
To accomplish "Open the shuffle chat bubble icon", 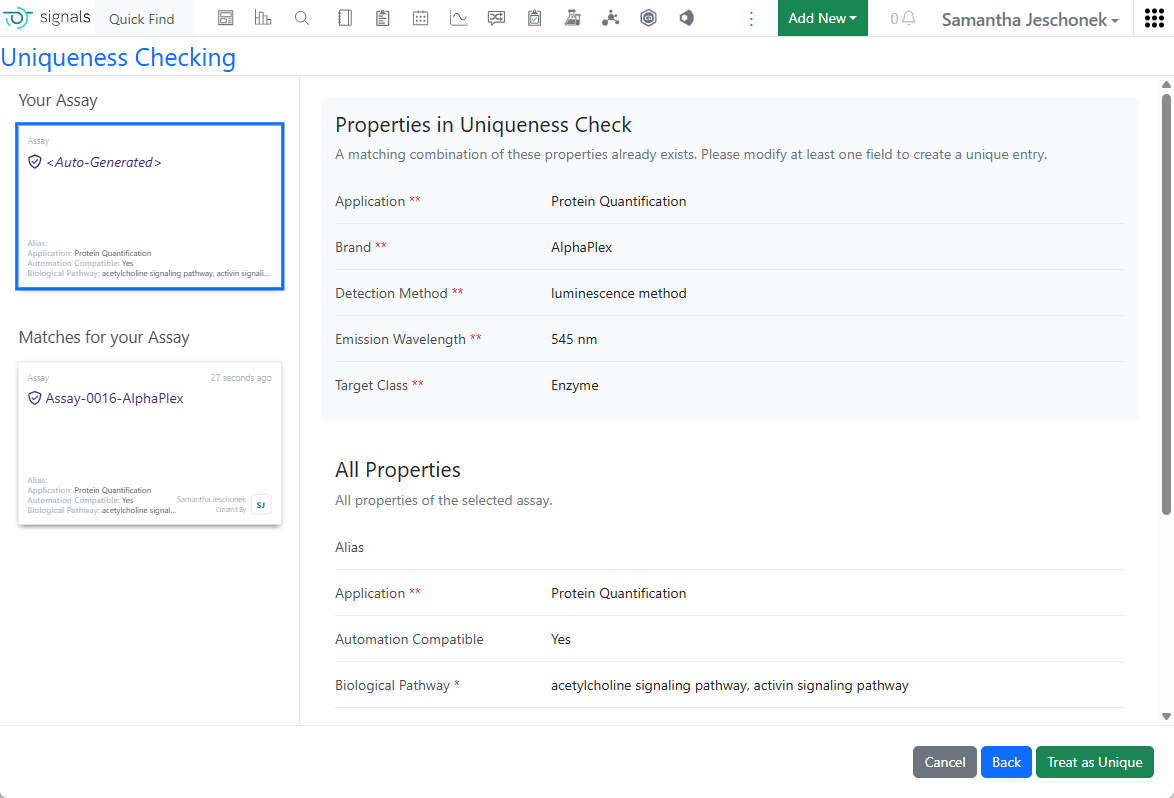I will click(x=496, y=18).
